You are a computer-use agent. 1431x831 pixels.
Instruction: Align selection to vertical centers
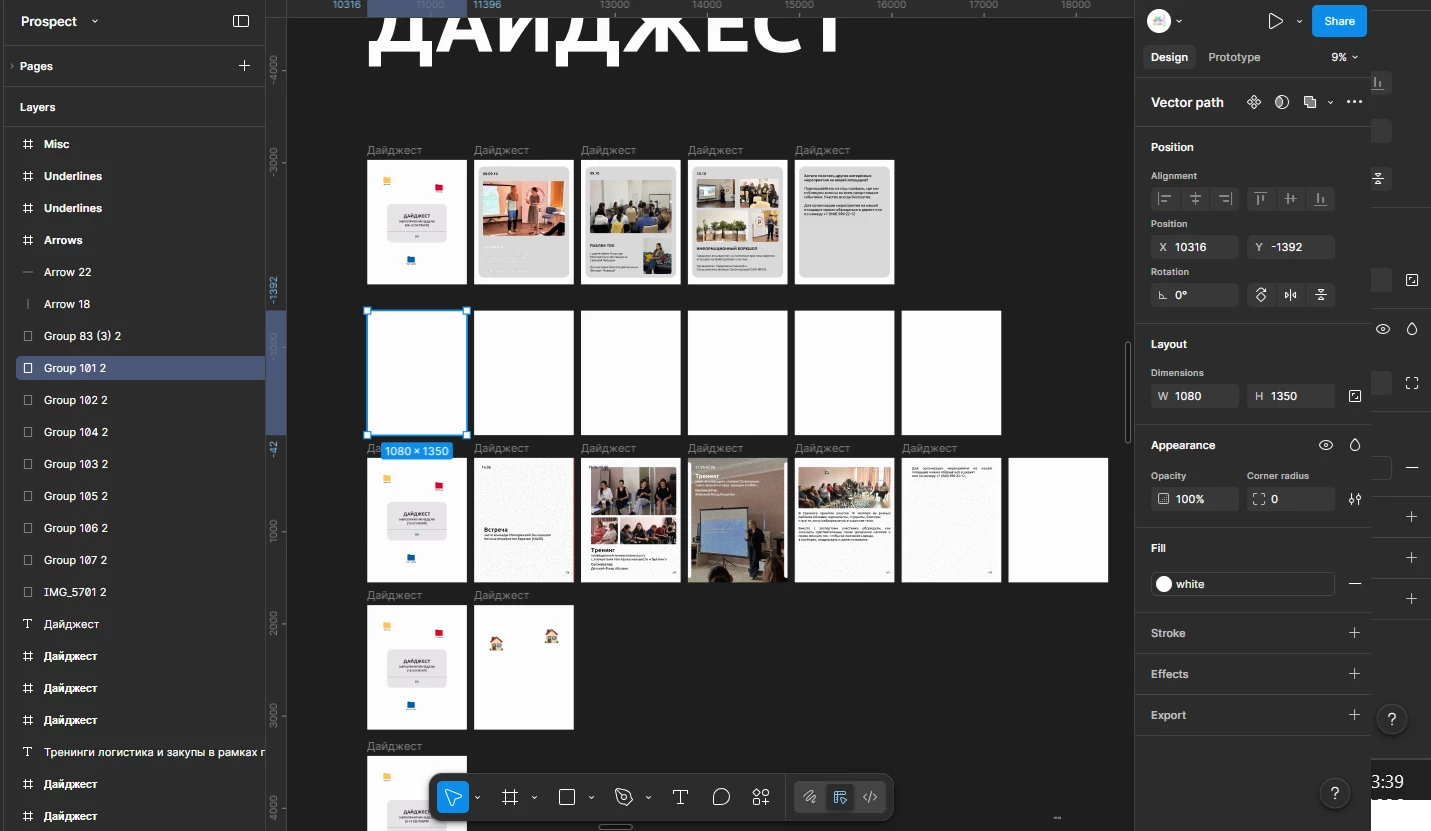tap(1291, 199)
